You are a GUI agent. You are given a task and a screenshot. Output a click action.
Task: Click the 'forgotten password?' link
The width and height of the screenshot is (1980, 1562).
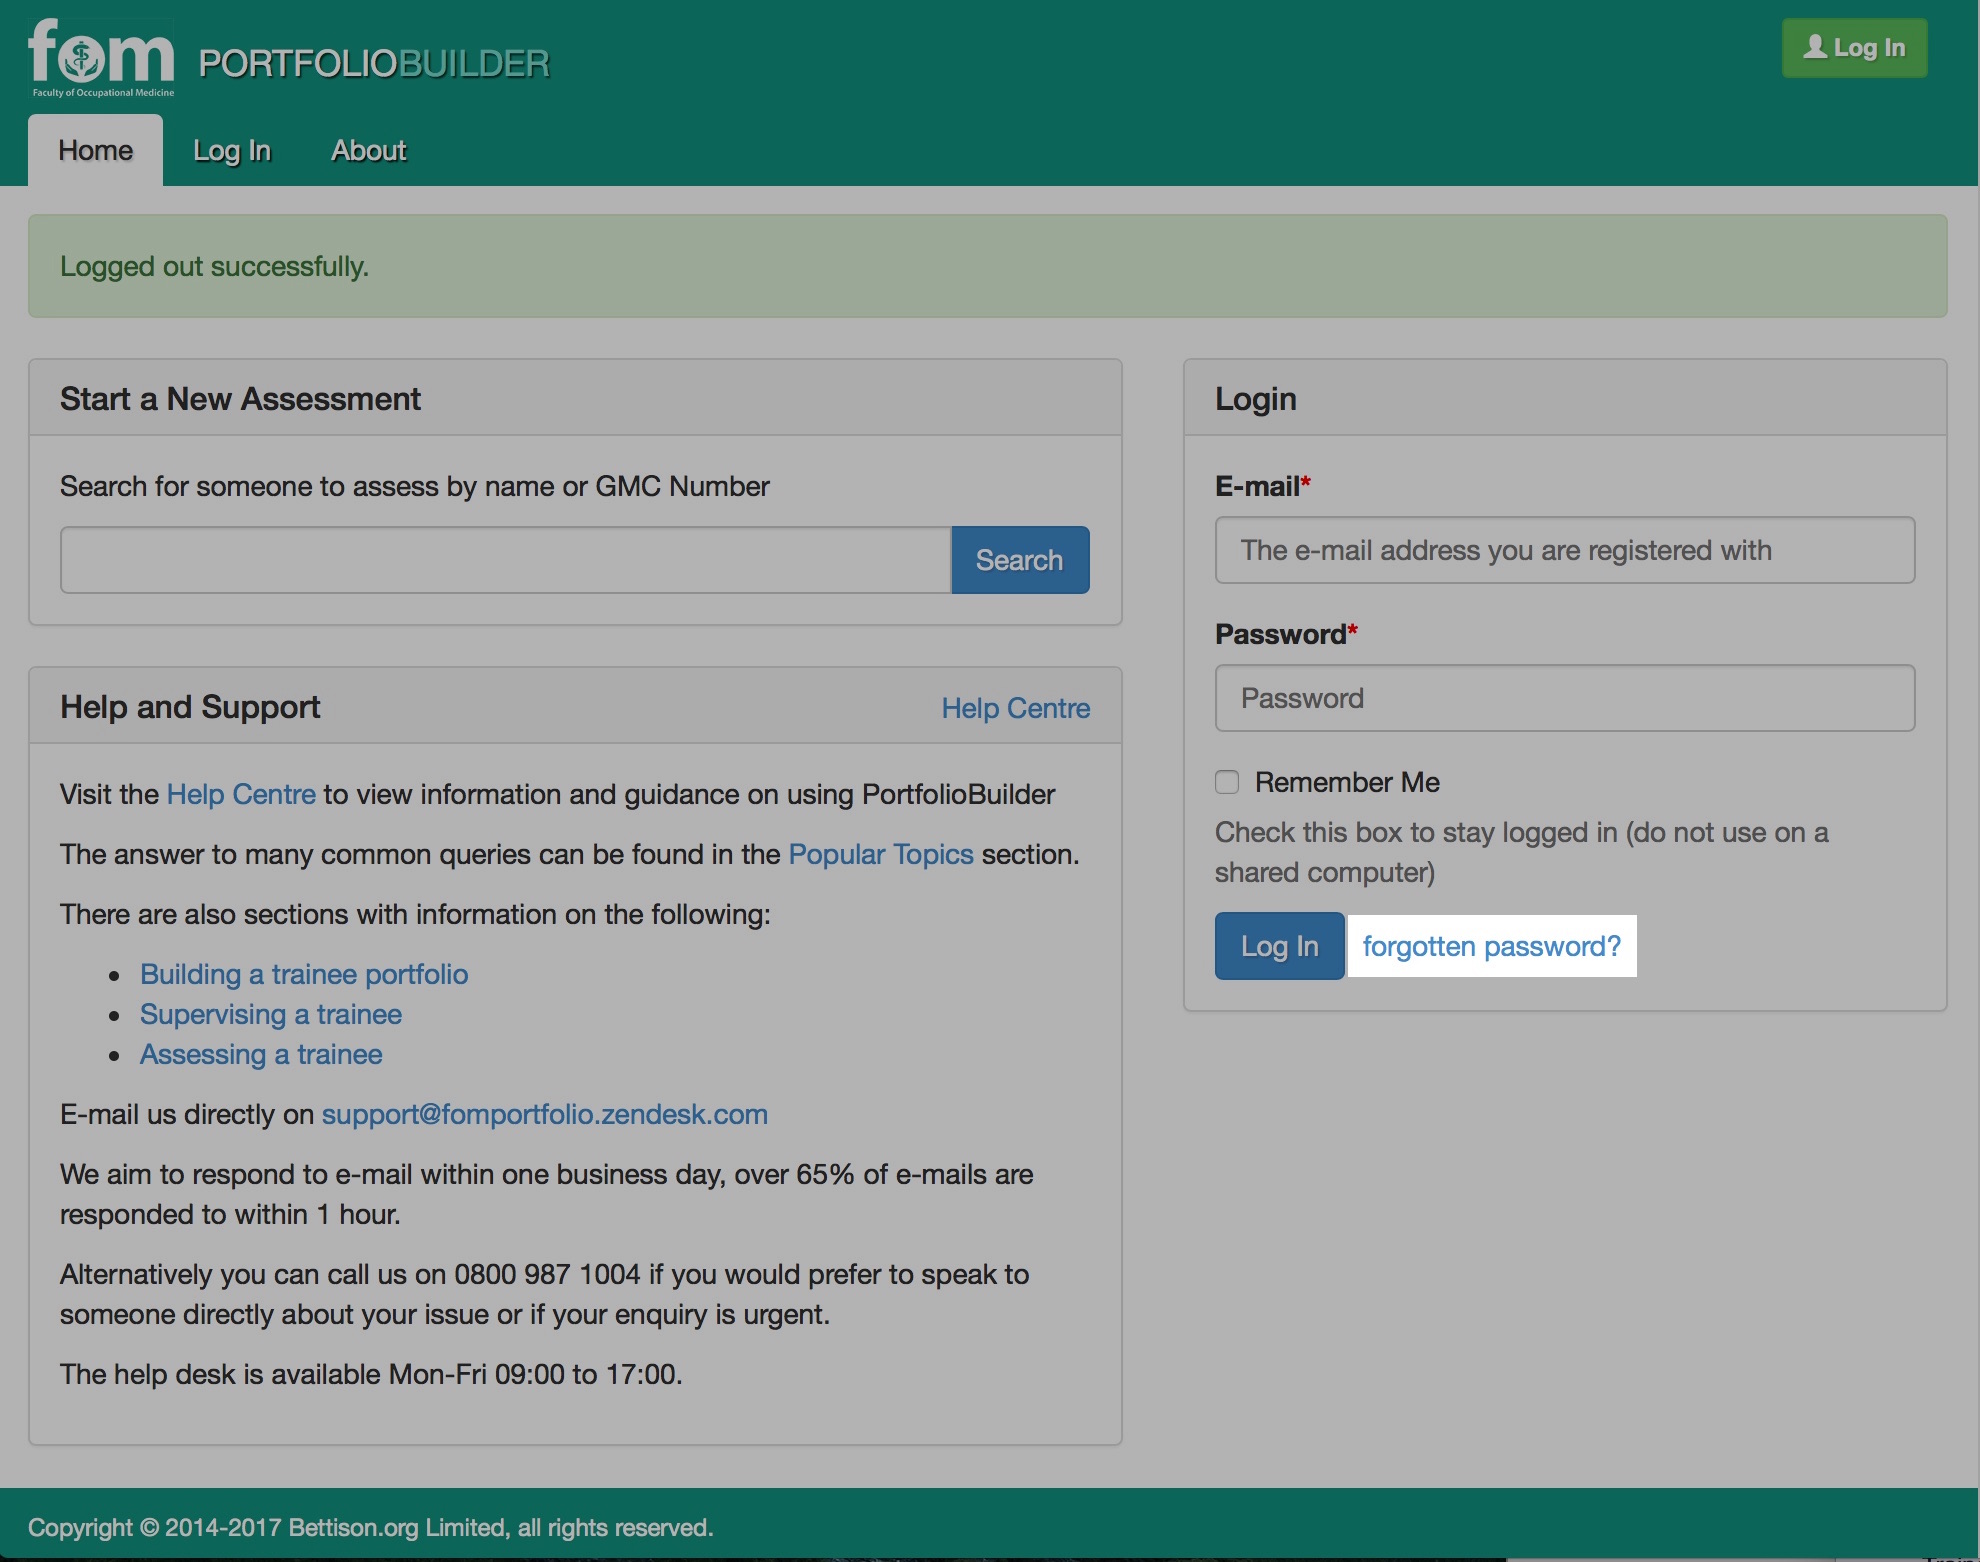1492,946
